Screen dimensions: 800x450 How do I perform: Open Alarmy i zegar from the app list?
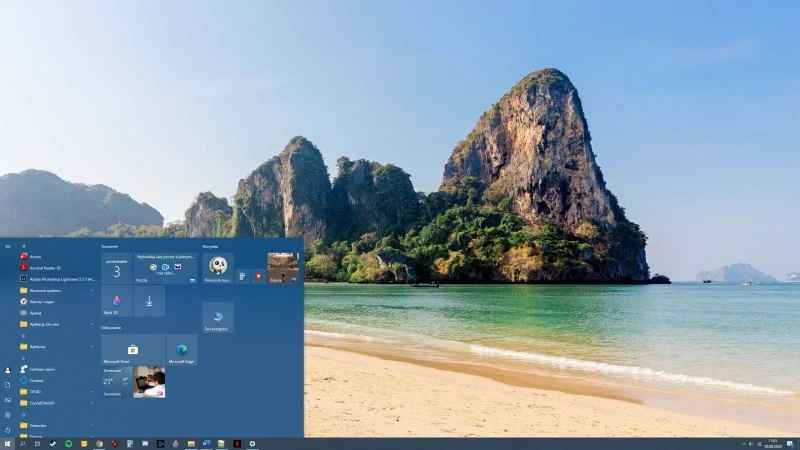click(42, 301)
